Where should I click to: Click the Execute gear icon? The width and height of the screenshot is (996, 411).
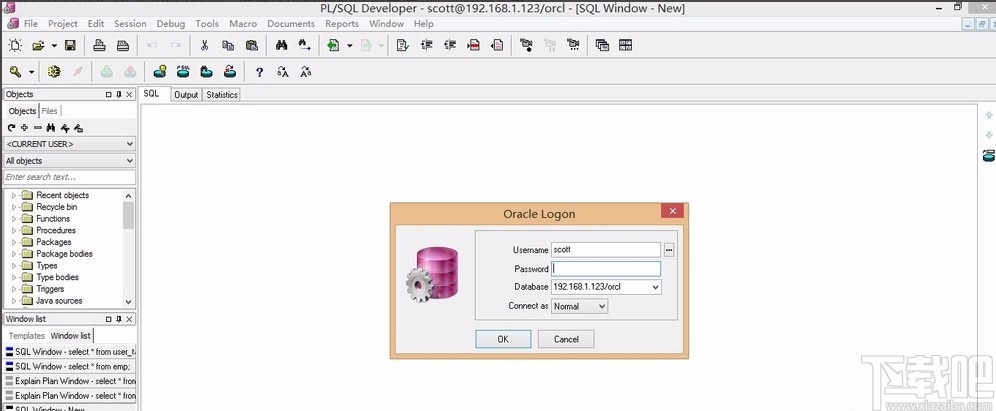(54, 72)
